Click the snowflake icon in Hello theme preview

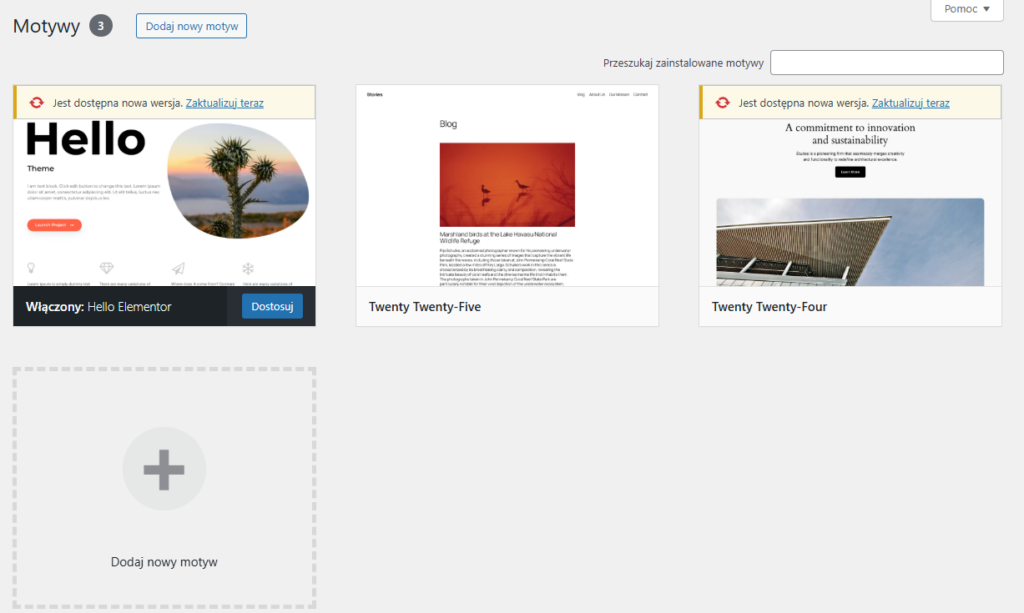point(248,268)
